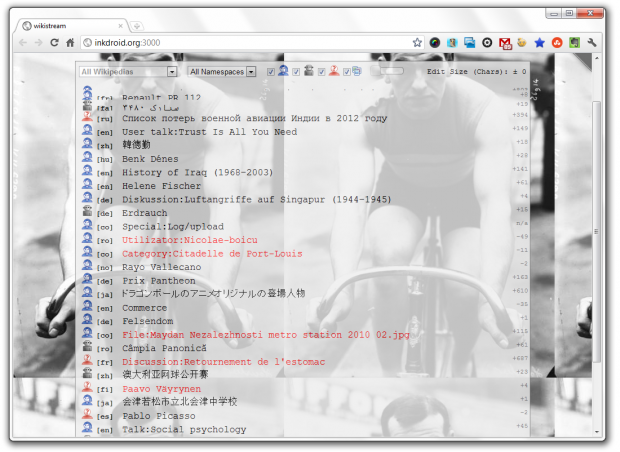620x452 pixels.
Task: Open Utilizator:Nicolae-boicu link
Action: pos(190,240)
